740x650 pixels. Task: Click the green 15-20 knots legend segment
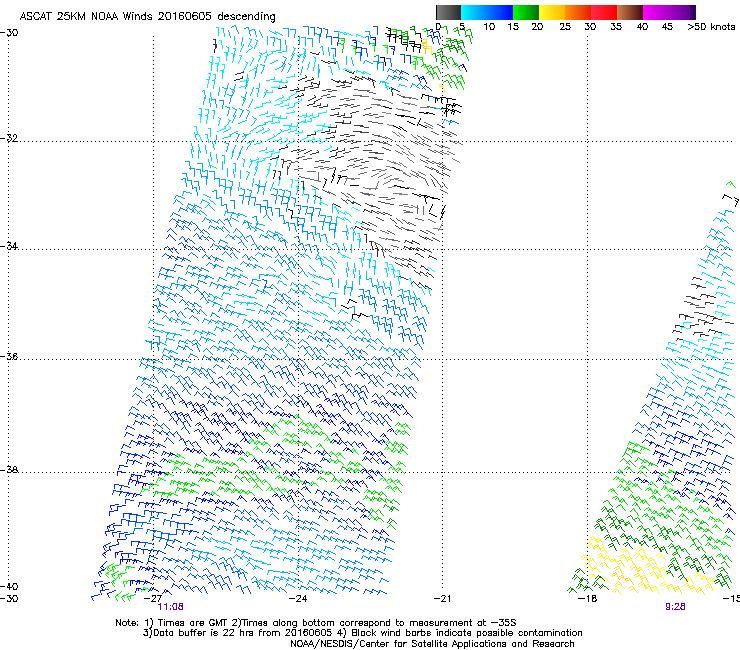click(x=526, y=12)
